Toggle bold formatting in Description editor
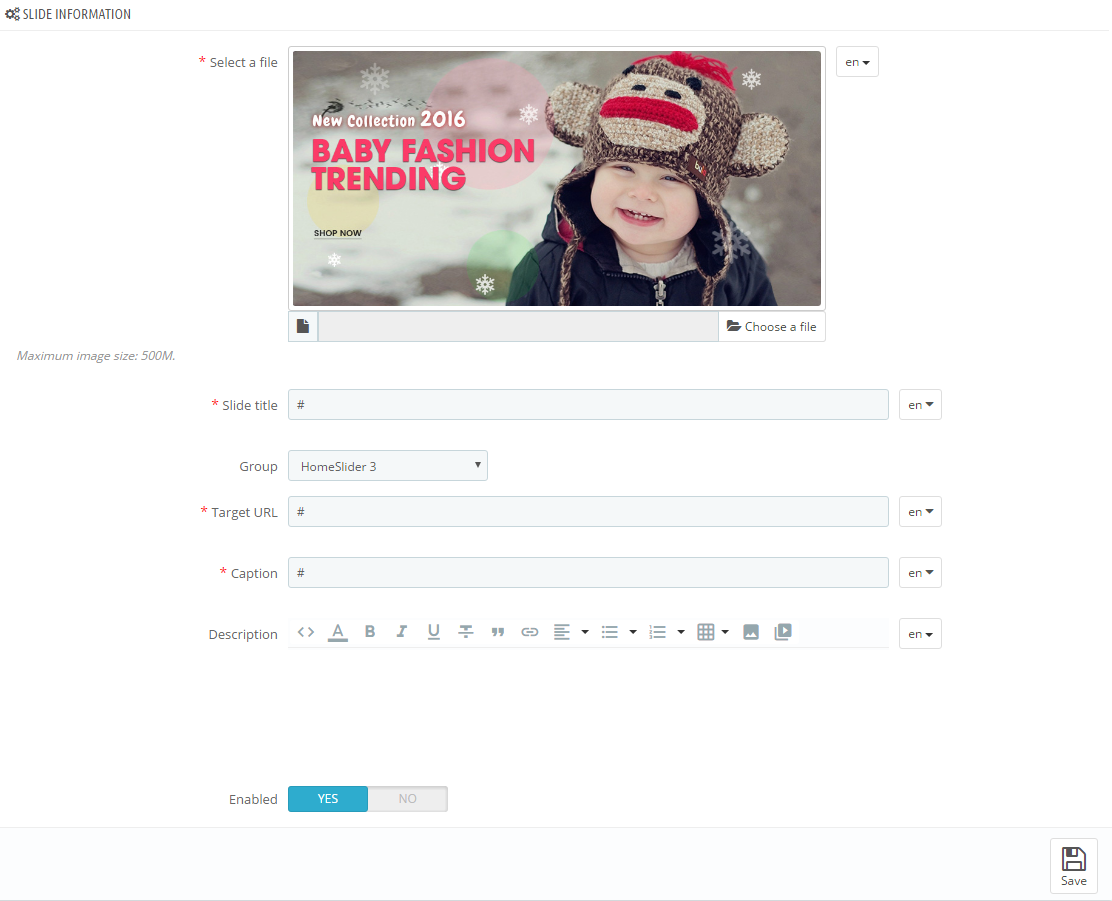The width and height of the screenshot is (1112, 901). point(369,632)
